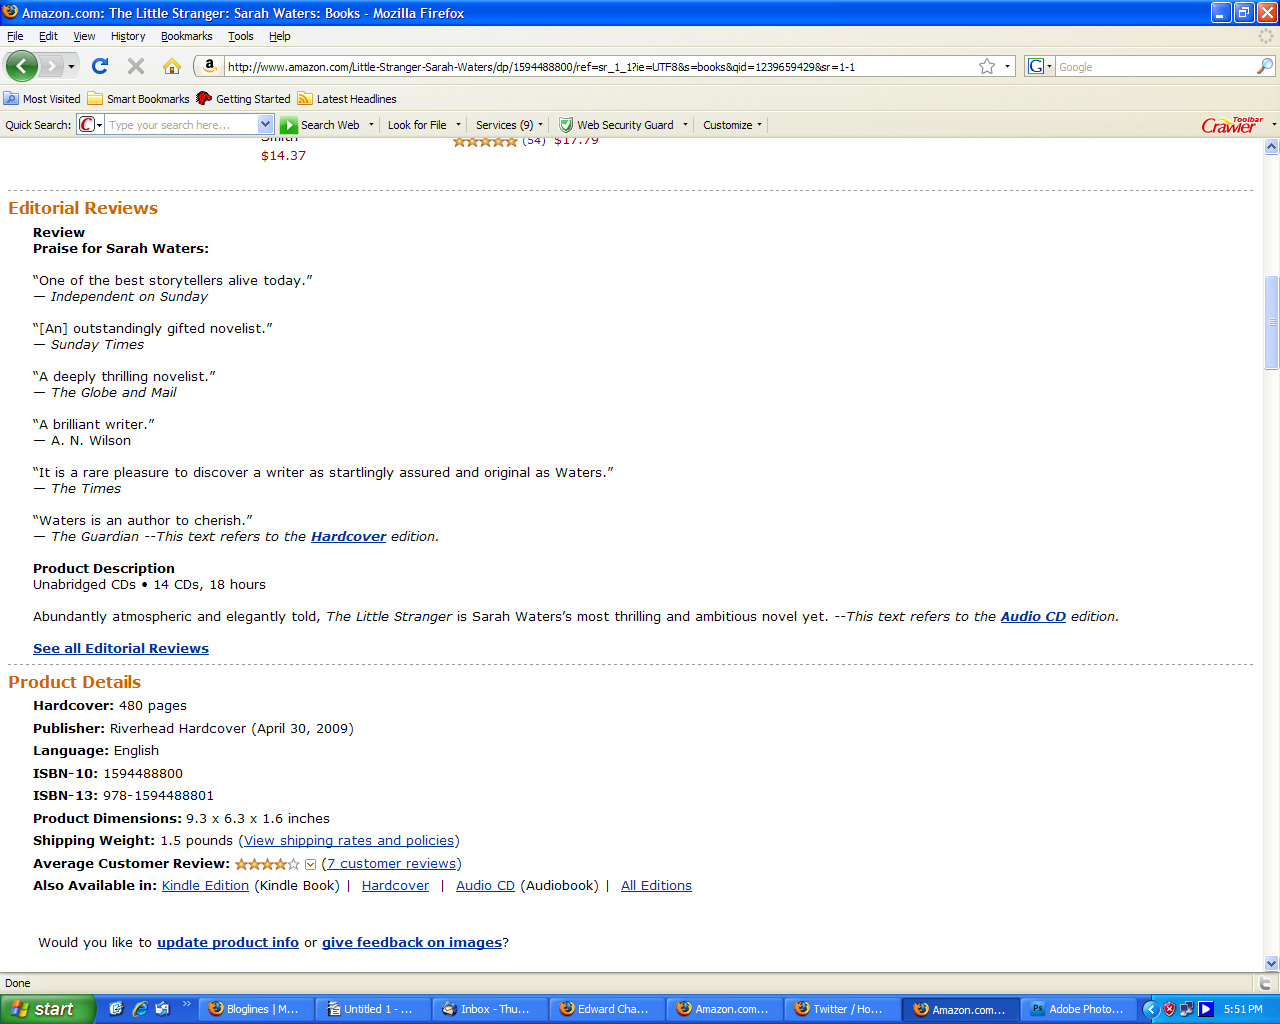Open the Help menu
The image size is (1280, 1024).
click(280, 36)
